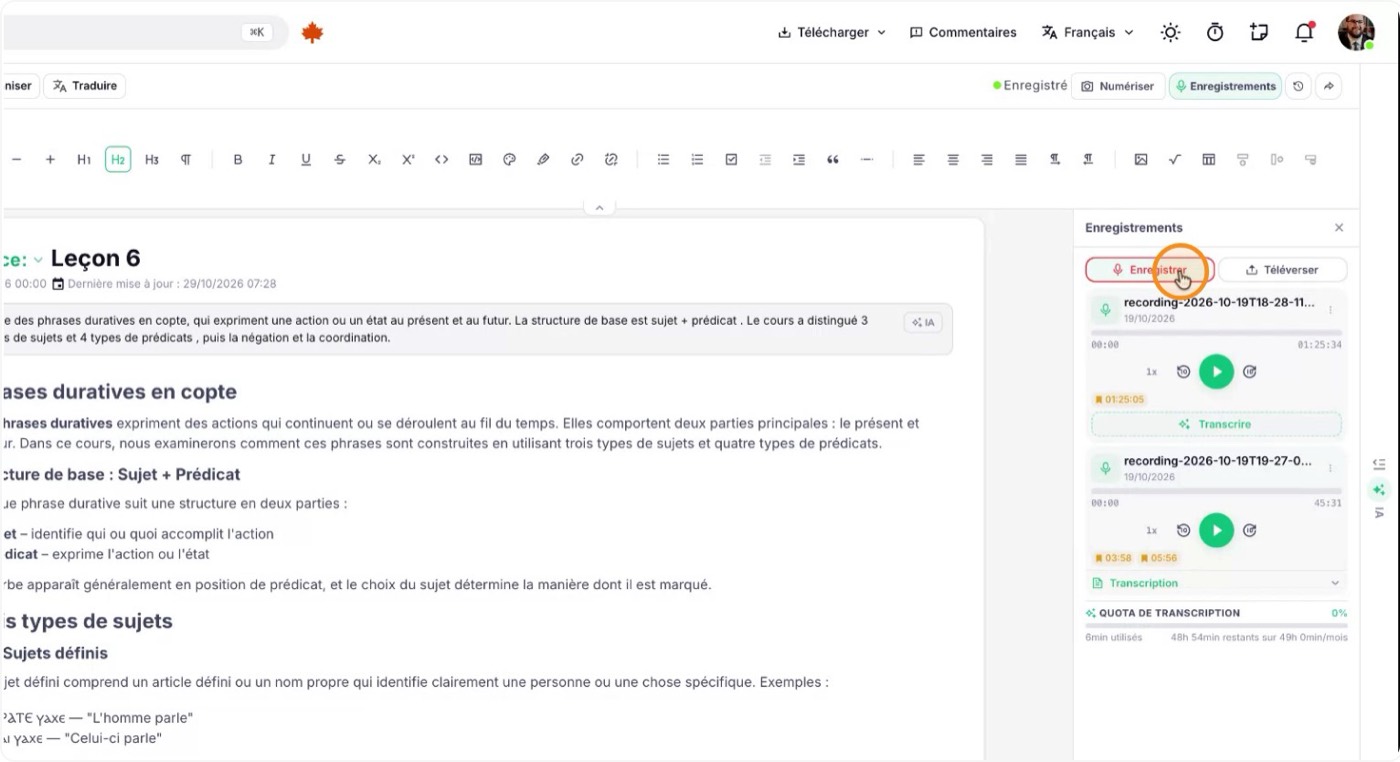
Task: Open notifications bell
Action: 1304,32
